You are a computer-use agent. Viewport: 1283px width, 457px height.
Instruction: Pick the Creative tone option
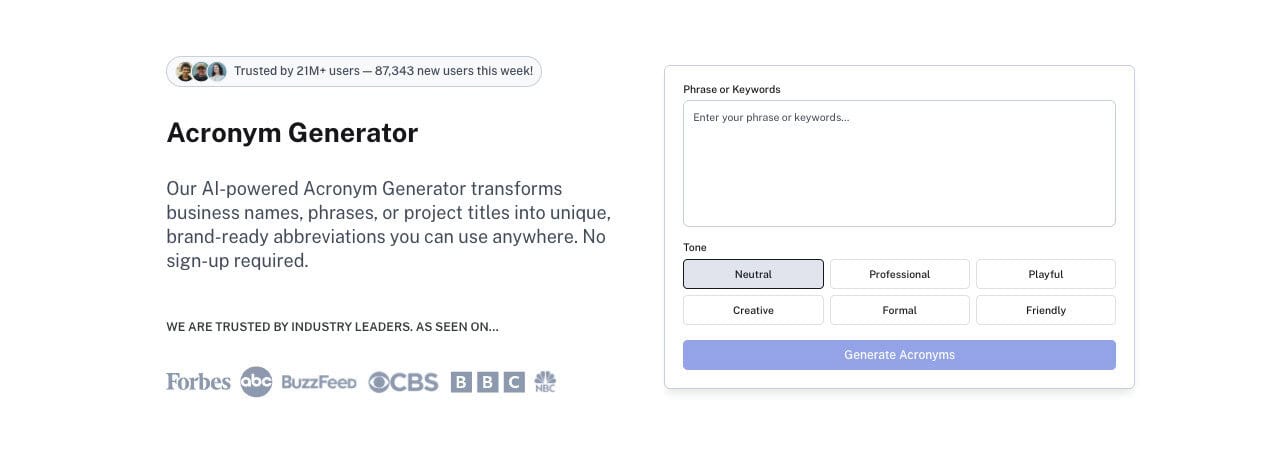pyautogui.click(x=753, y=310)
